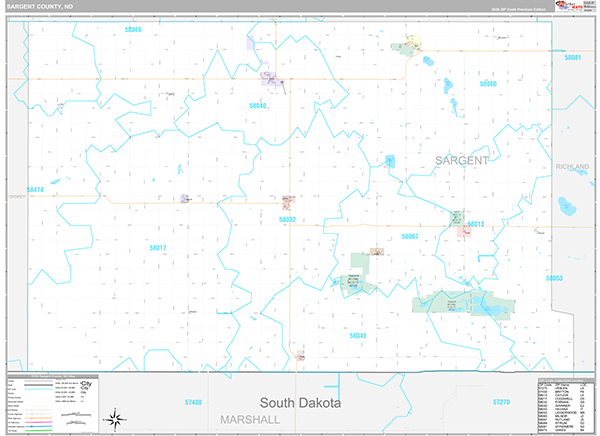
Task: Click the large City label in legend
Action: coord(86,383)
